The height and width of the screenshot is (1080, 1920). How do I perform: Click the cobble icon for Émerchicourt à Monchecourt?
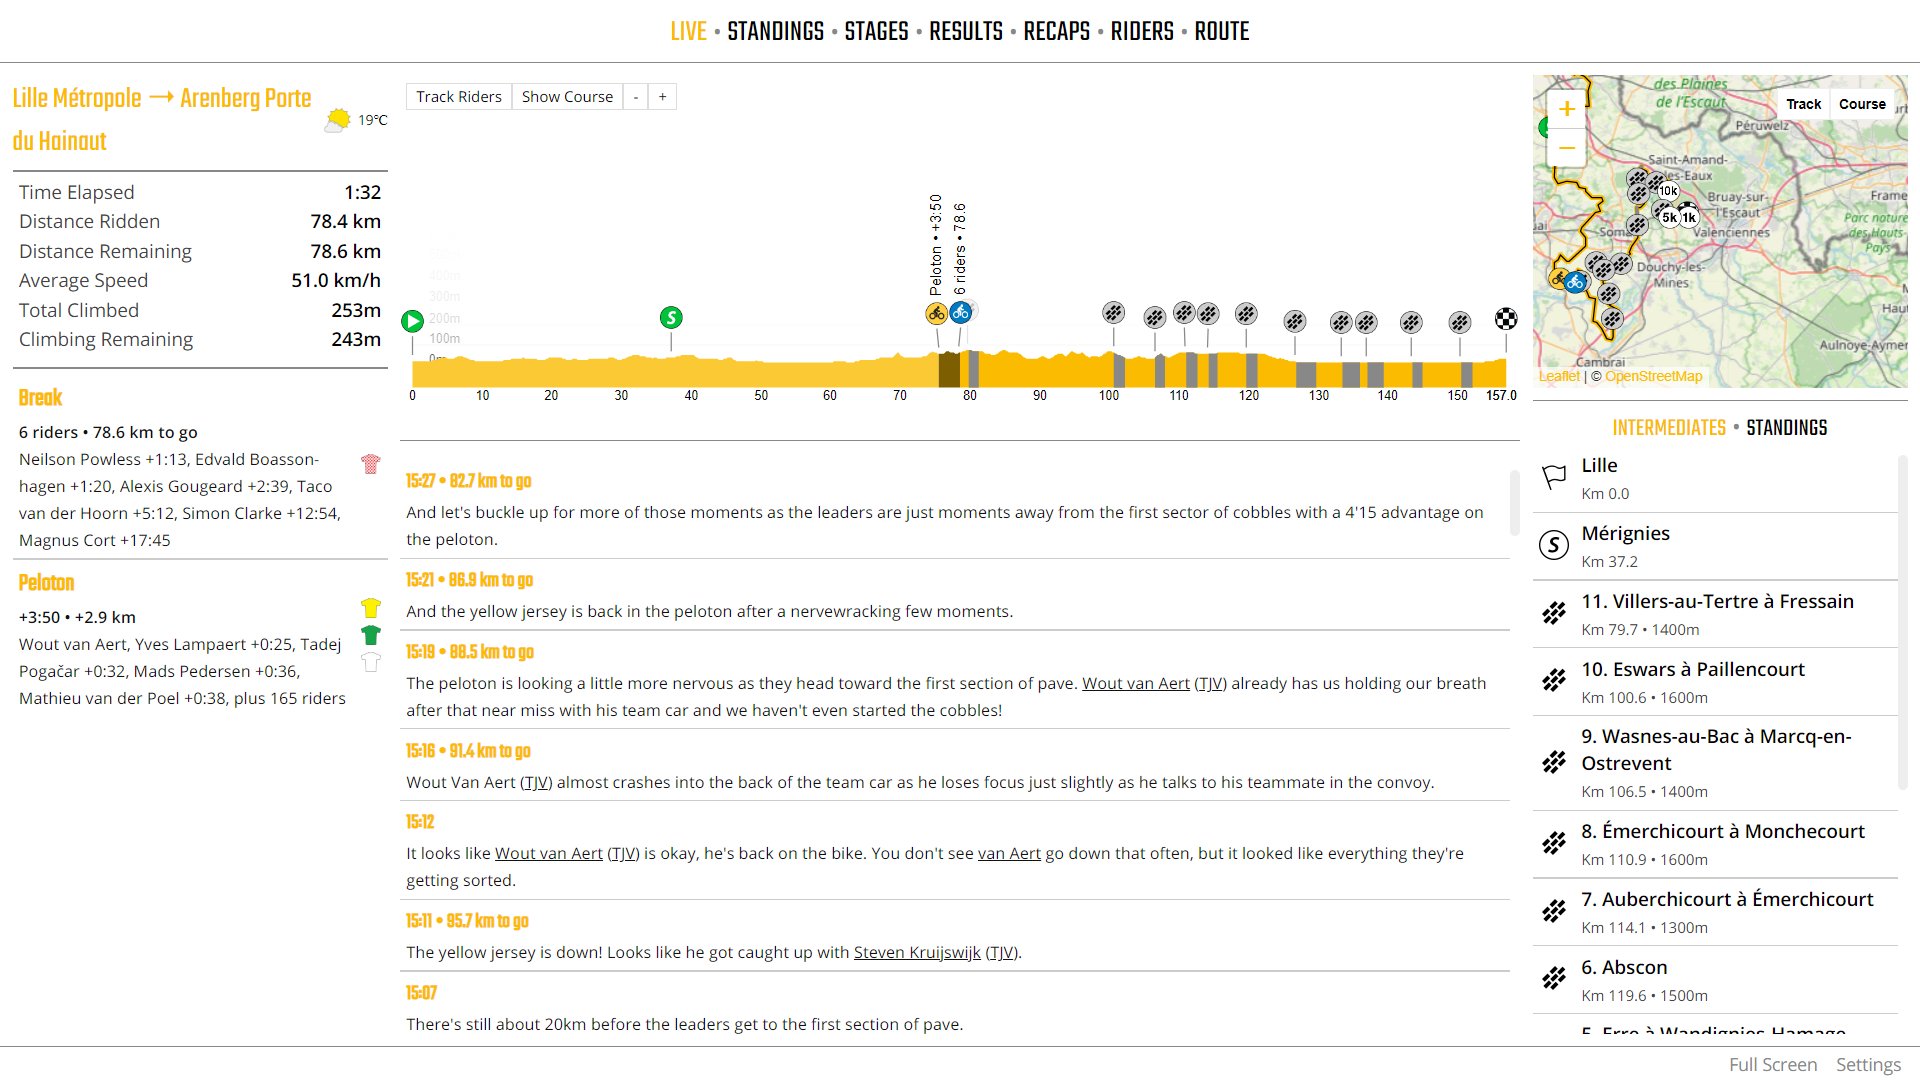click(1554, 843)
